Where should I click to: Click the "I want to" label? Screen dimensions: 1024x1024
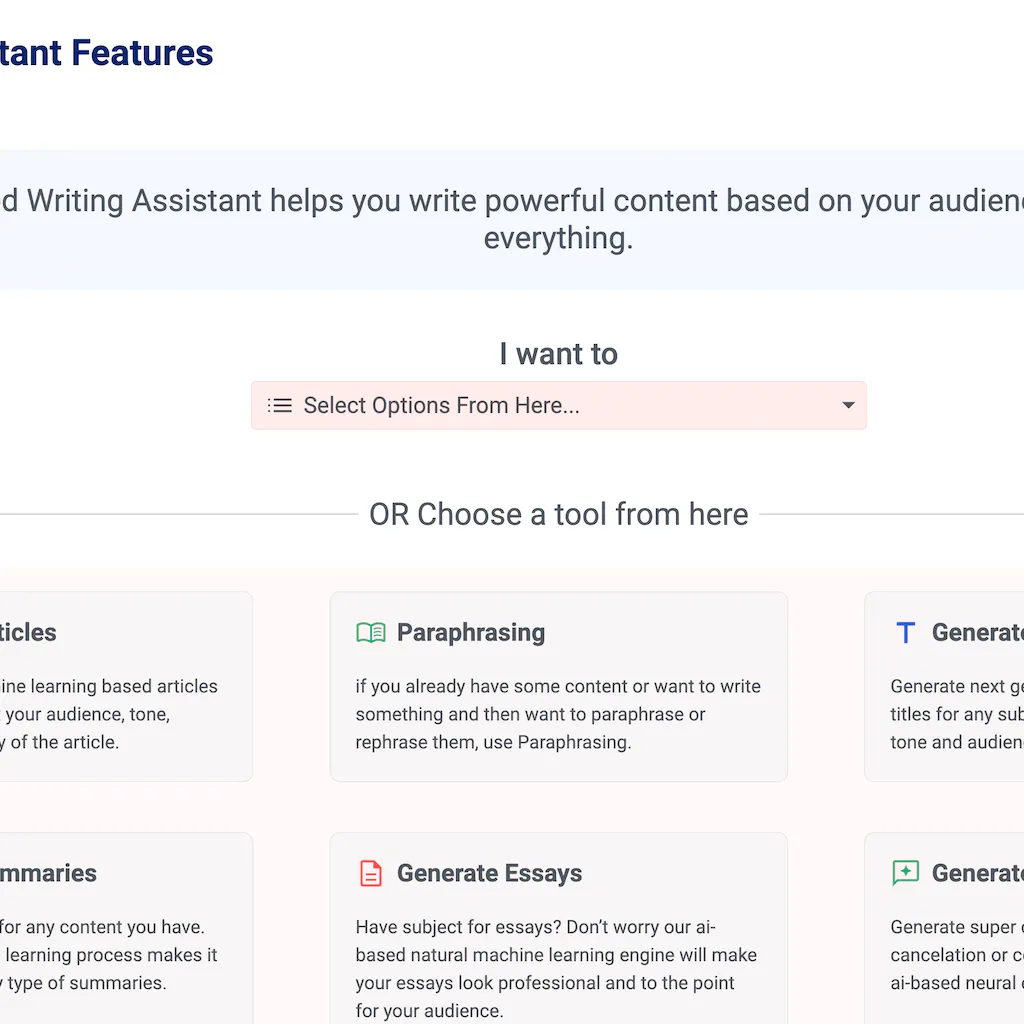(x=558, y=354)
